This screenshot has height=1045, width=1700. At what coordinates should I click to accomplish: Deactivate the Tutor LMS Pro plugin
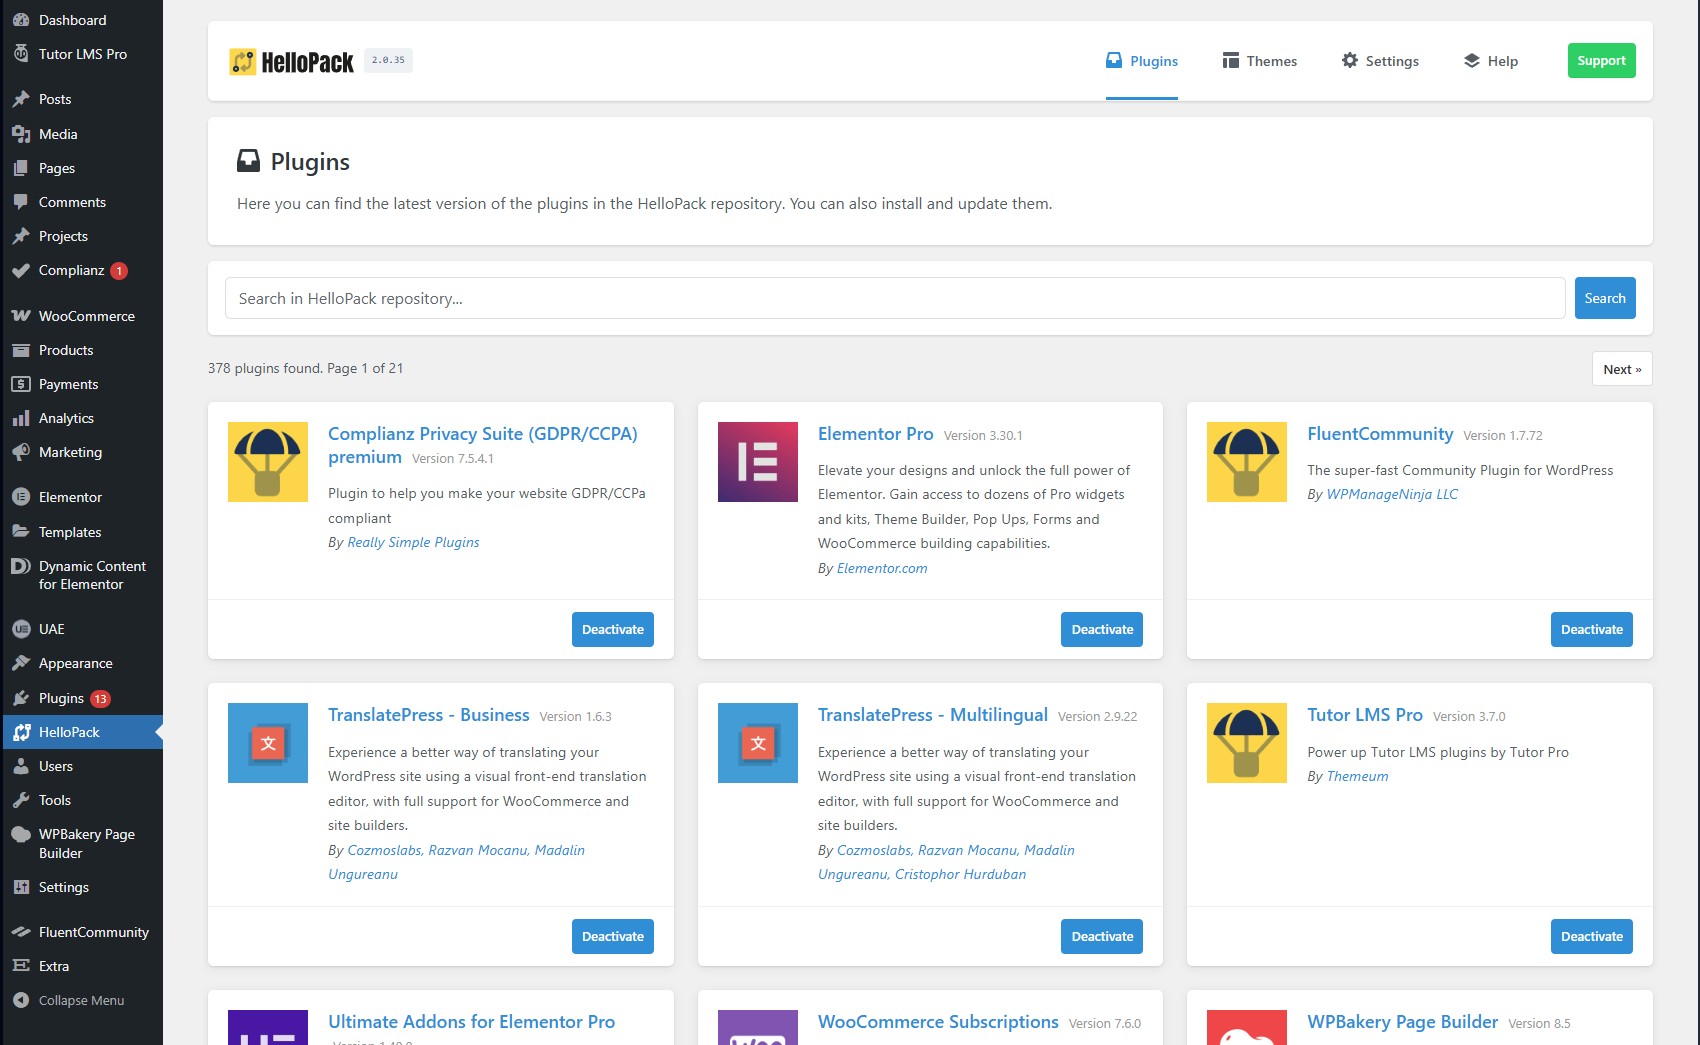tap(1591, 937)
